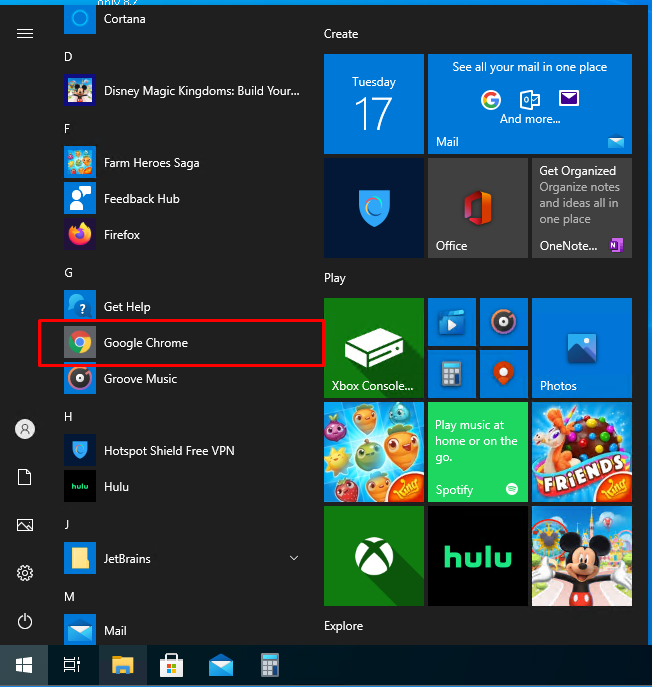Open the Farm Heroes Saga tile

click(x=374, y=452)
